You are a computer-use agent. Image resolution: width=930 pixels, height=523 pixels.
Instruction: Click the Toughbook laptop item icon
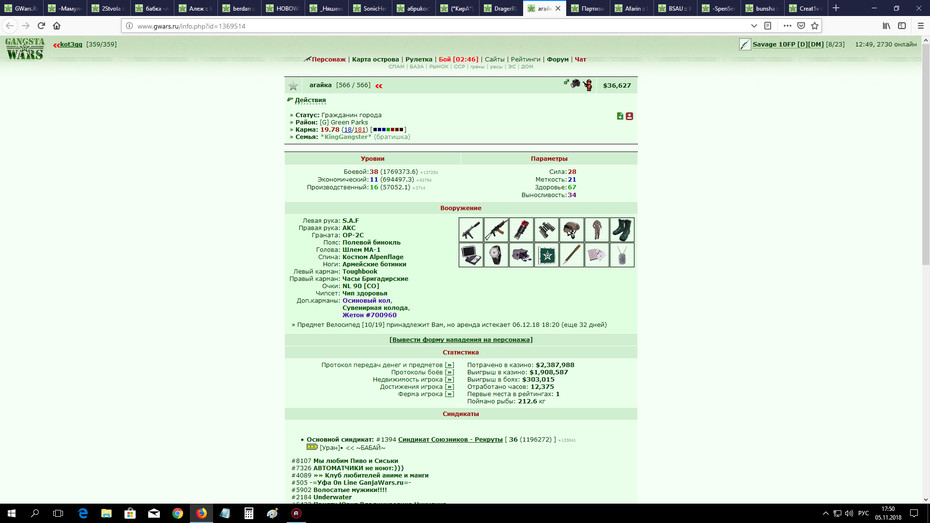point(471,256)
